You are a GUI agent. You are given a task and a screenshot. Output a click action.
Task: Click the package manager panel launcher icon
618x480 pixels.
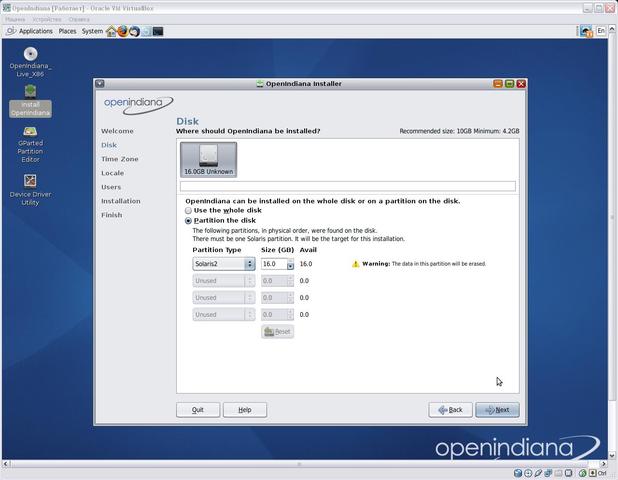click(x=146, y=31)
